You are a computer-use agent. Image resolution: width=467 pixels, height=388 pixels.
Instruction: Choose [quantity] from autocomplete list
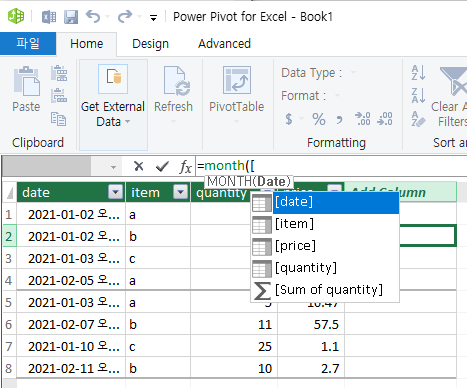click(325, 268)
